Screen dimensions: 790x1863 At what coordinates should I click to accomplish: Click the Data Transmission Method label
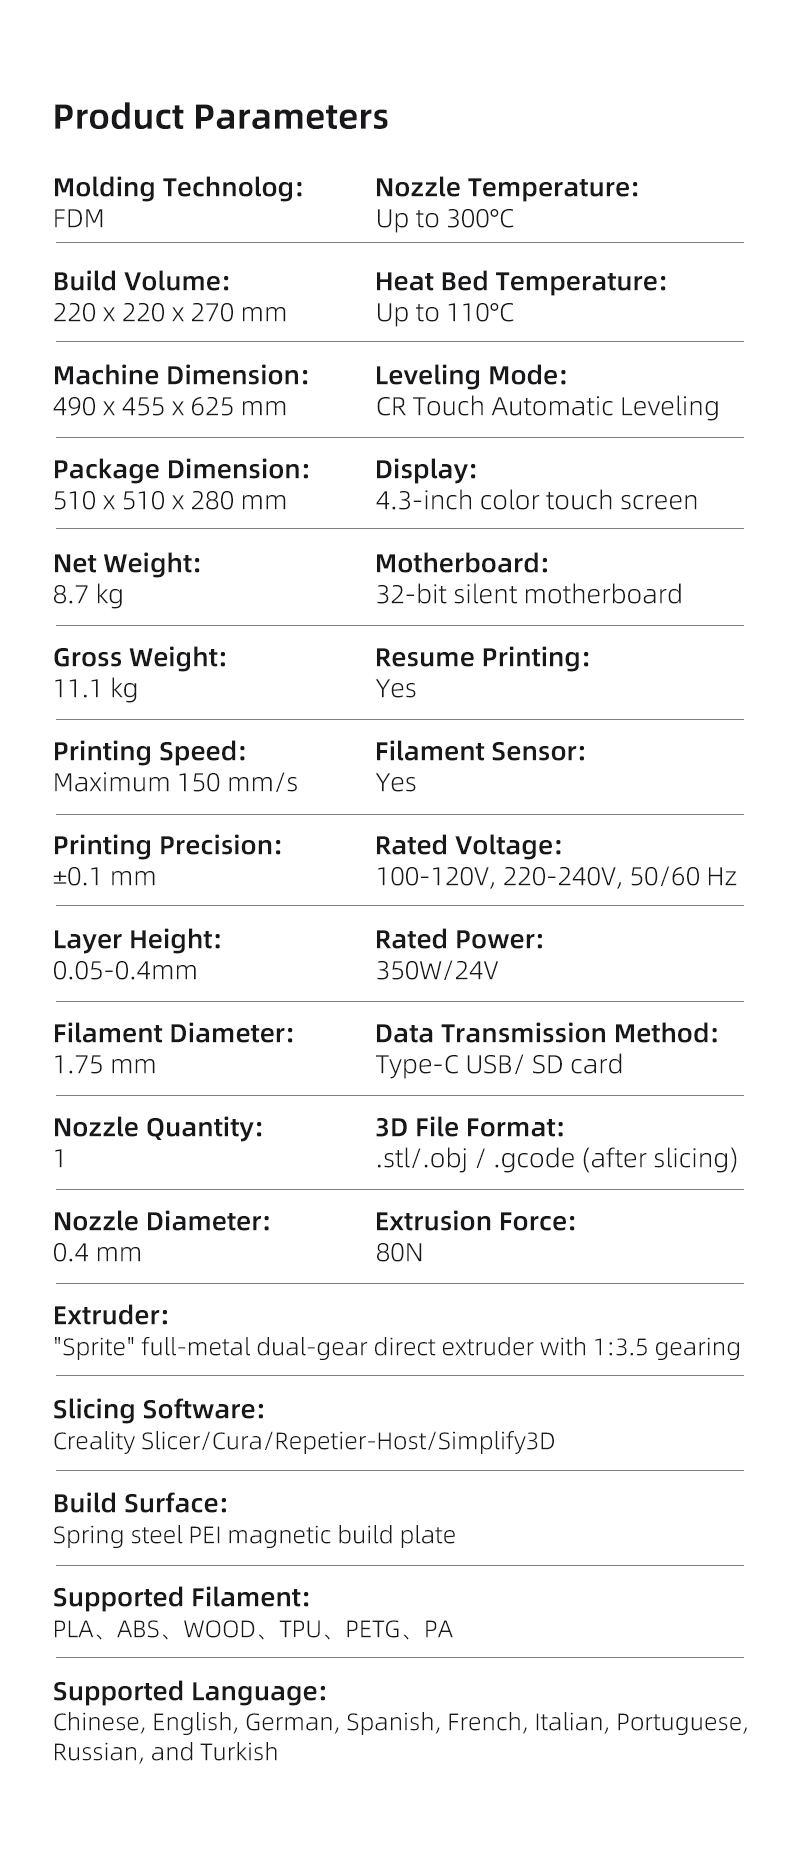tap(547, 1033)
